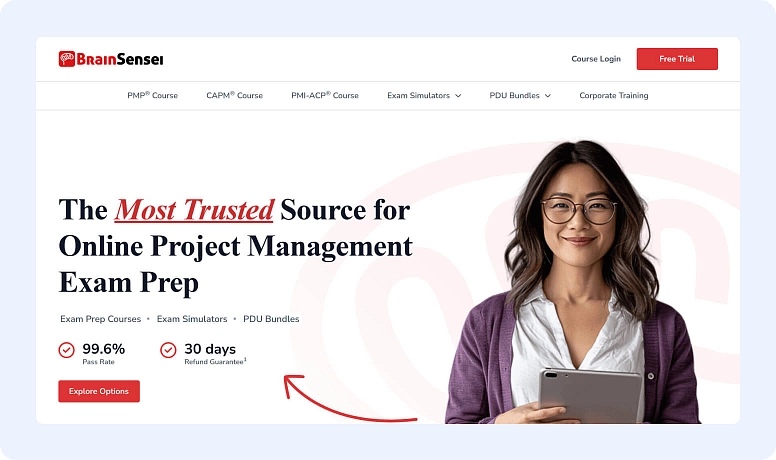Image resolution: width=776 pixels, height=460 pixels.
Task: Expand the Exam Simulators dropdown chevron
Action: tap(458, 96)
